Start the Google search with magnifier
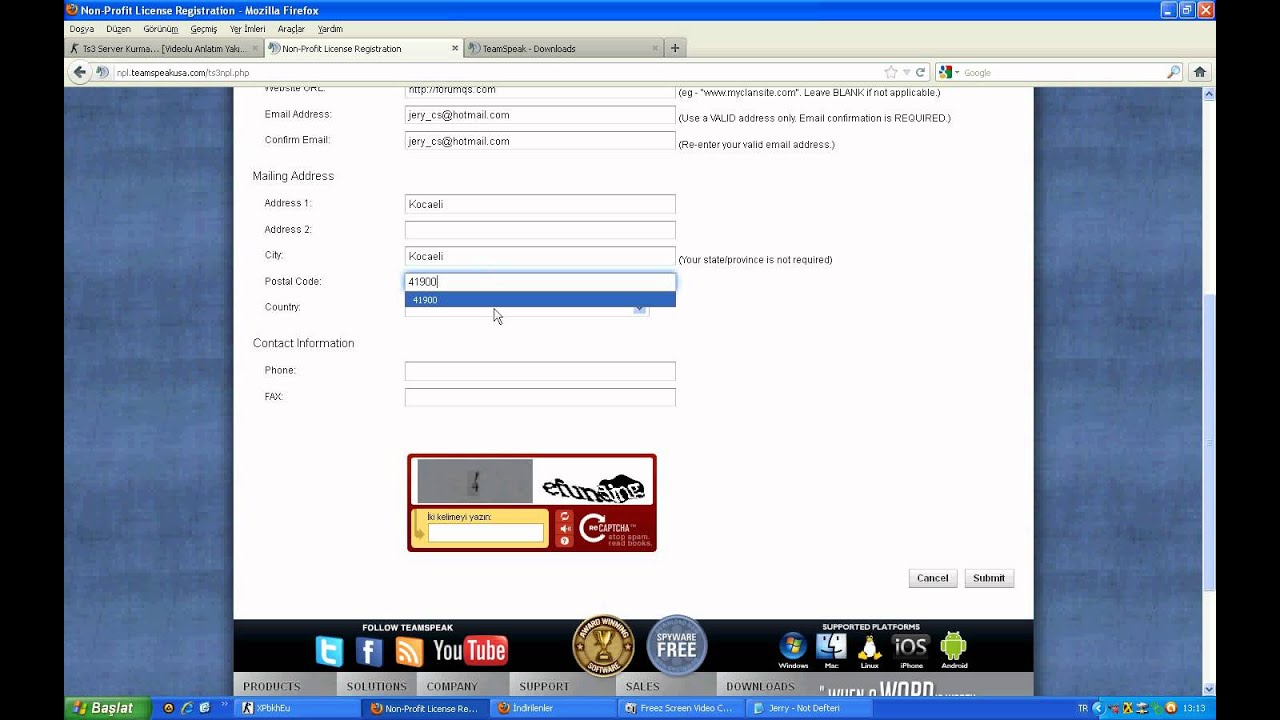 1174,72
